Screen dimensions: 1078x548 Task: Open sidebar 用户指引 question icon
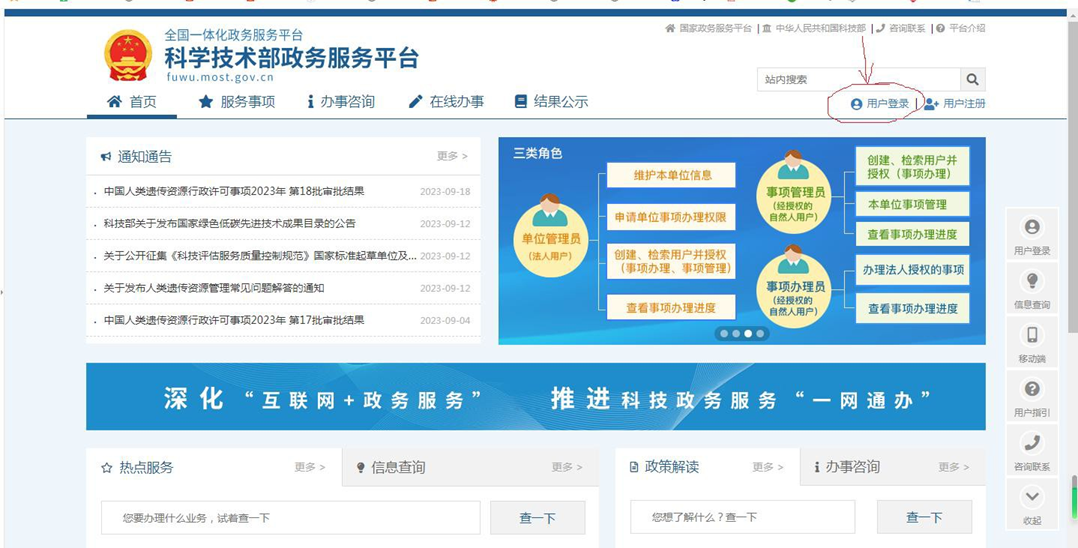click(1032, 389)
